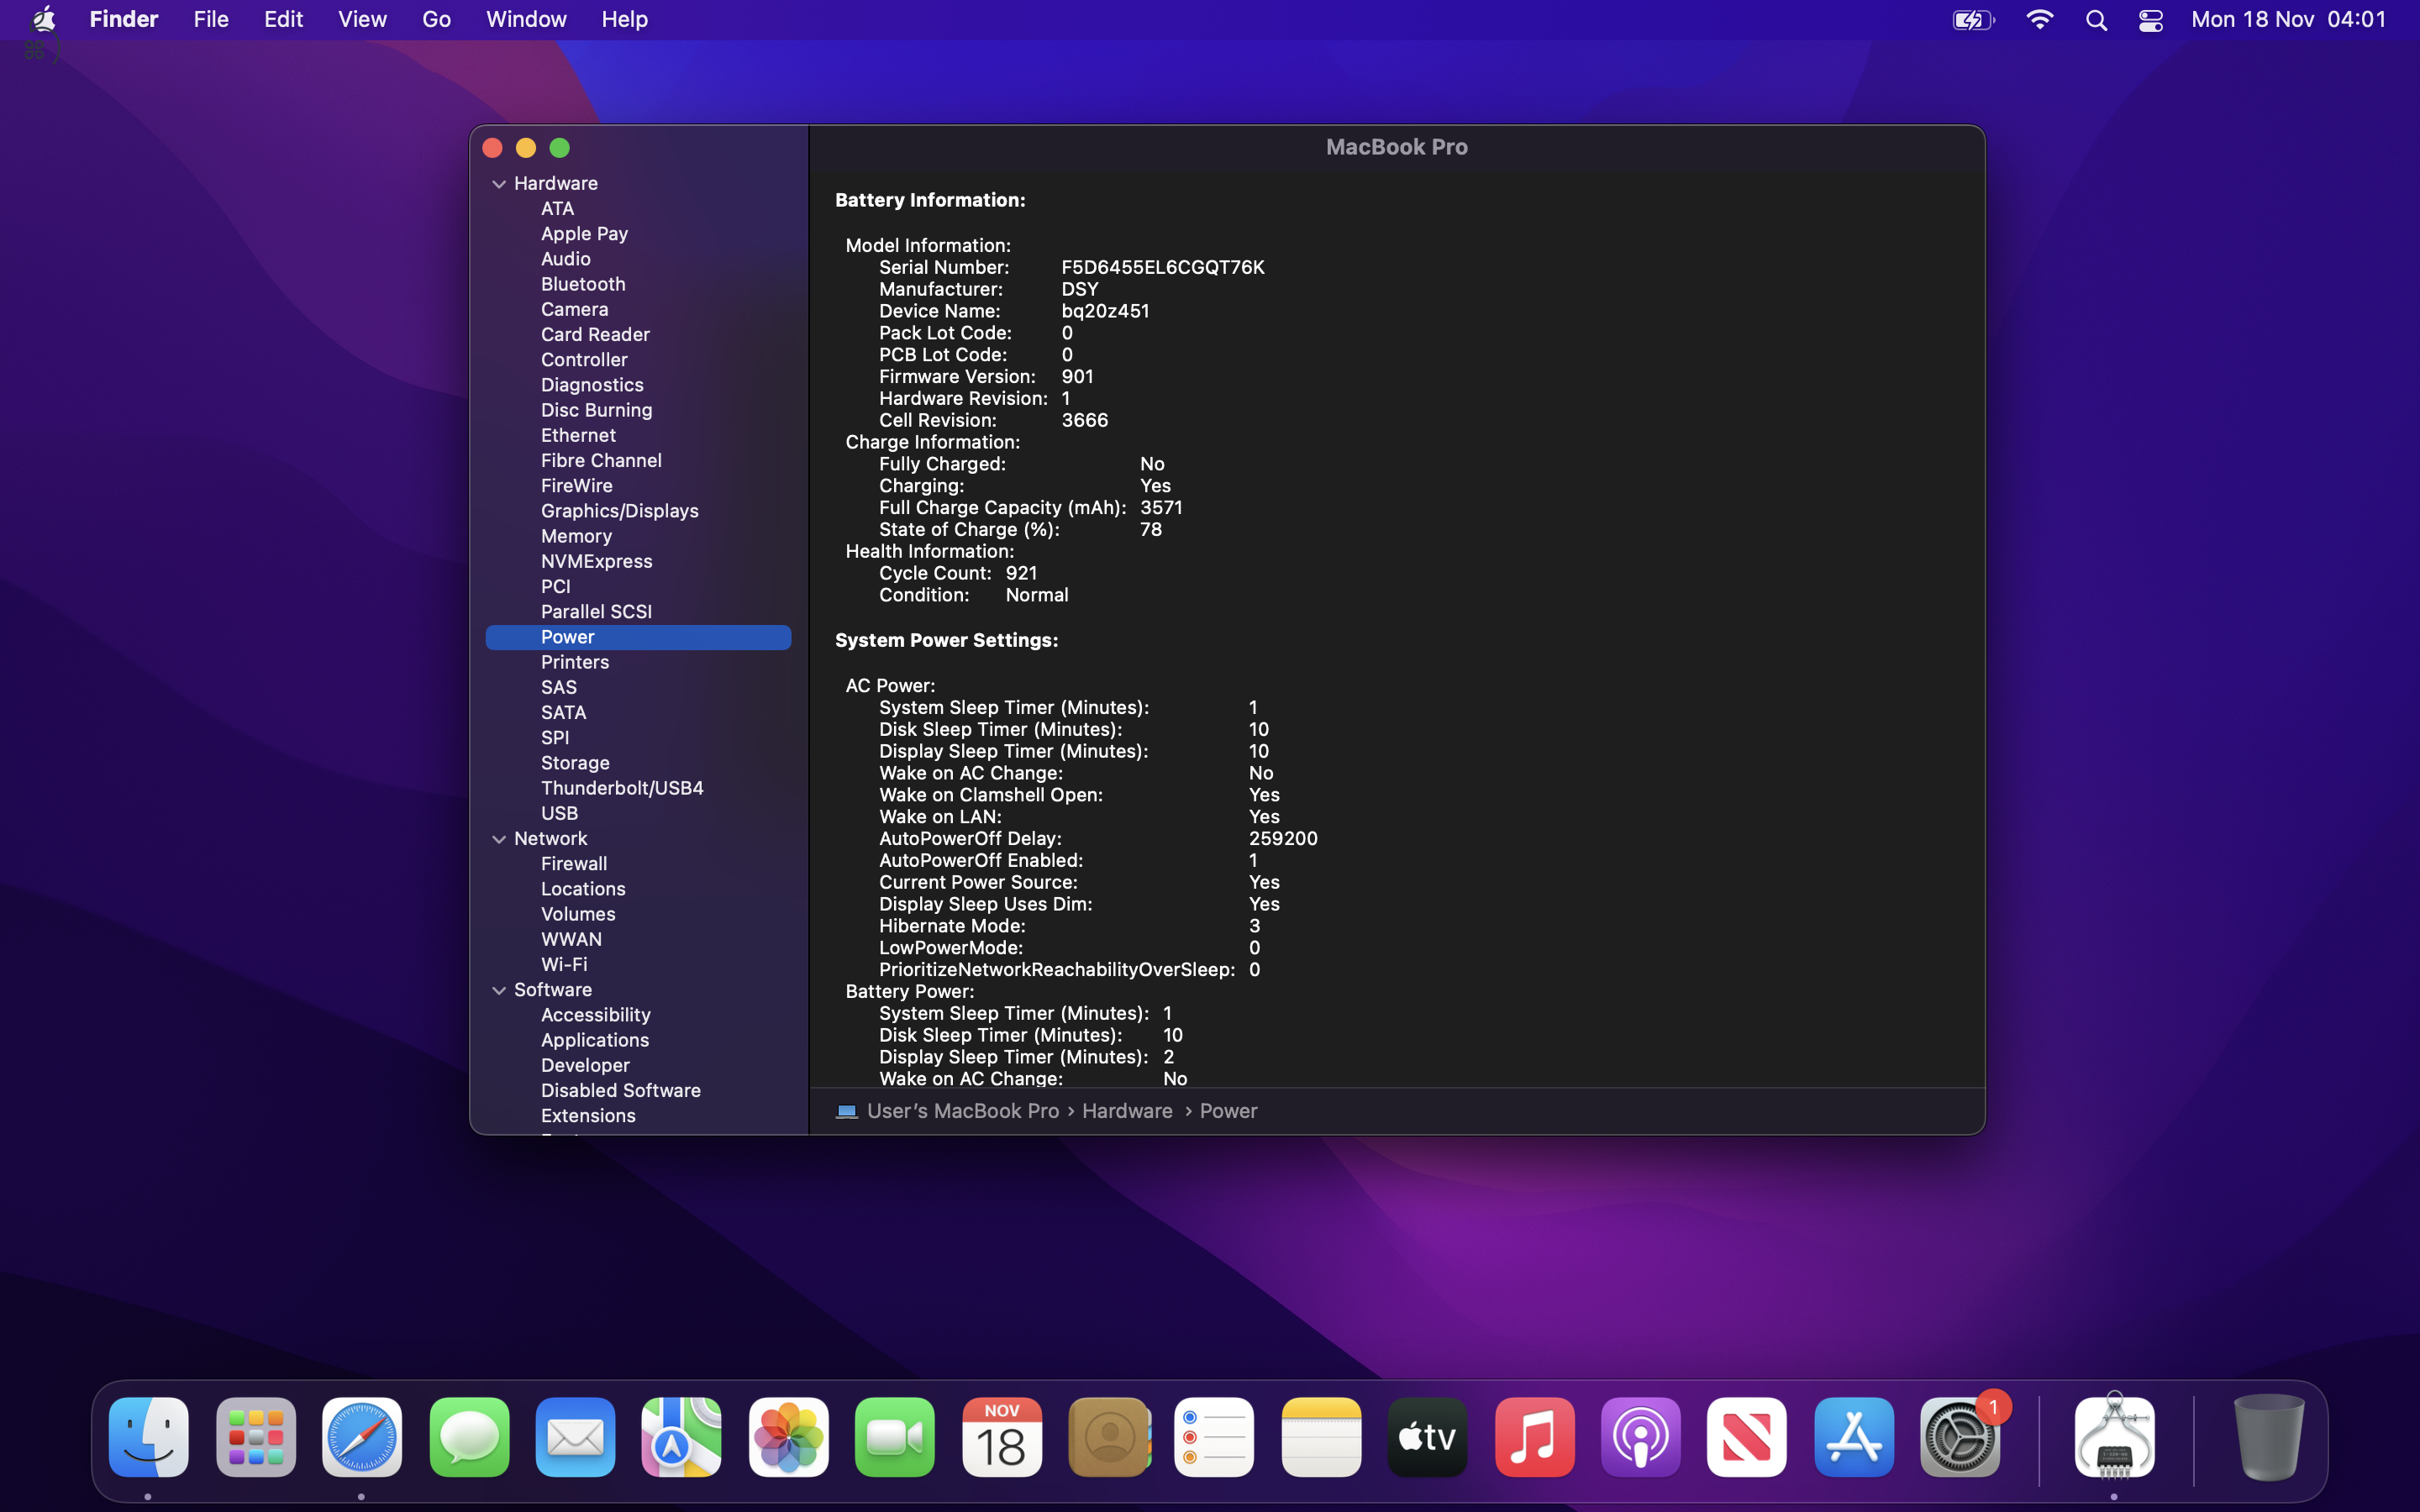Select Applications under Software
The height and width of the screenshot is (1512, 2420).
coord(595,1040)
